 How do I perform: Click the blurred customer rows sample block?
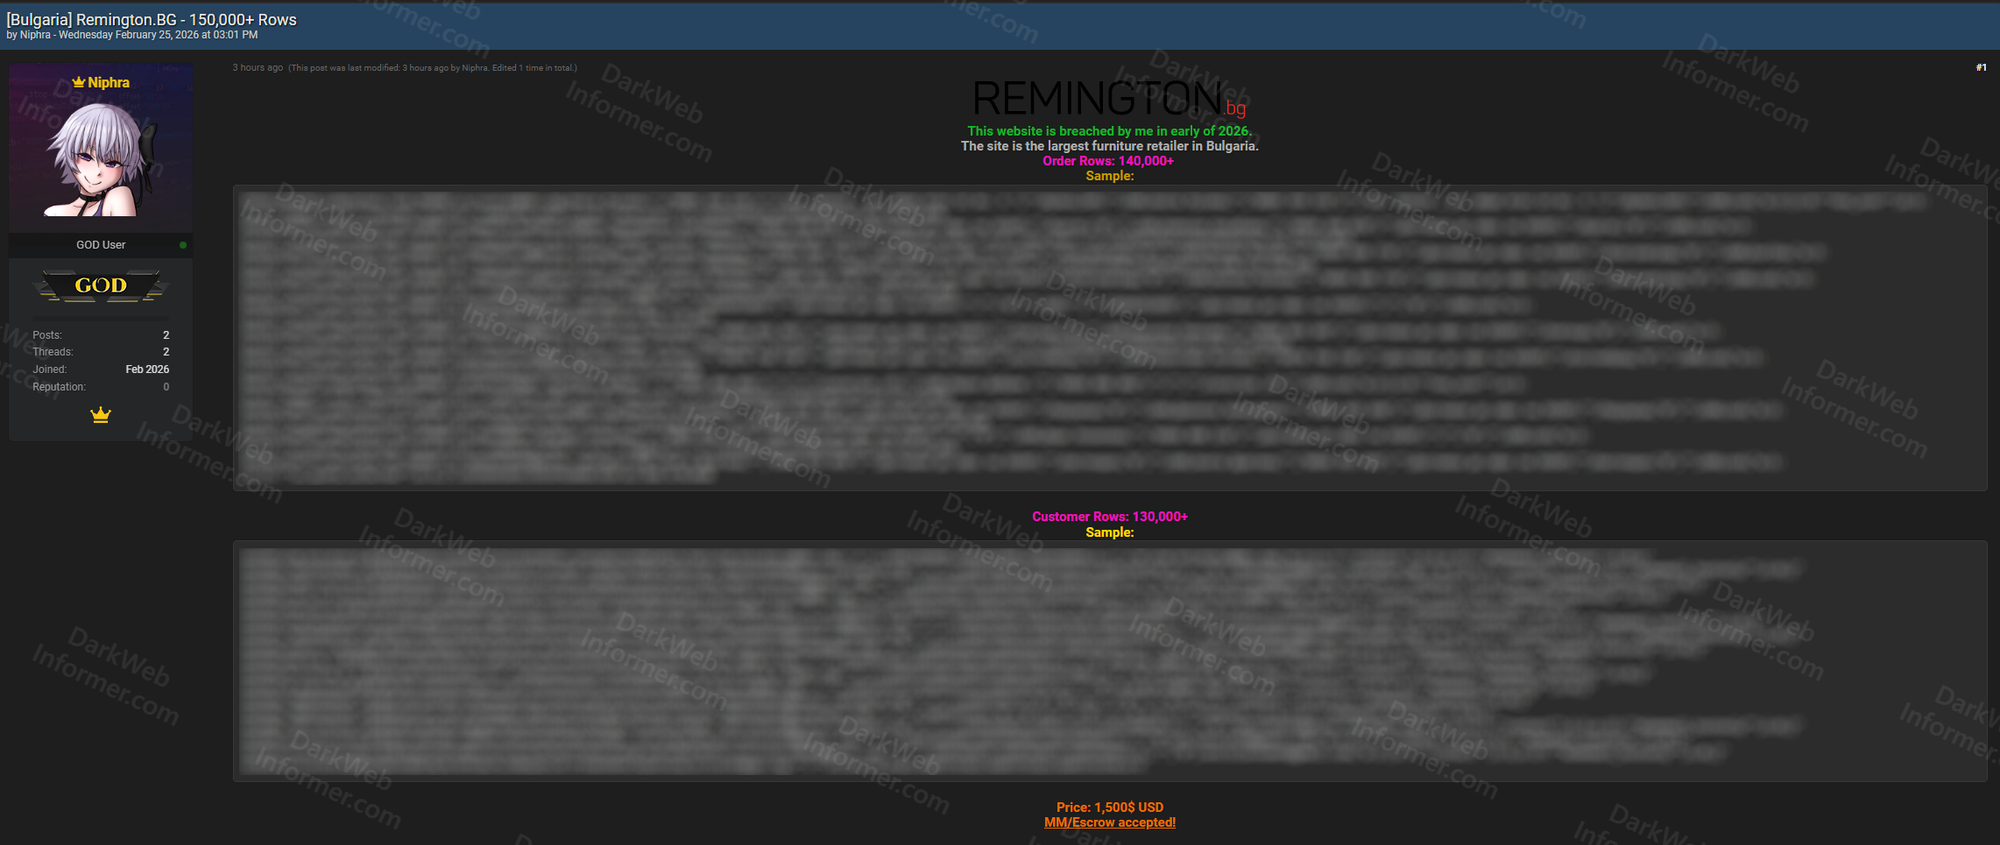point(1109,661)
